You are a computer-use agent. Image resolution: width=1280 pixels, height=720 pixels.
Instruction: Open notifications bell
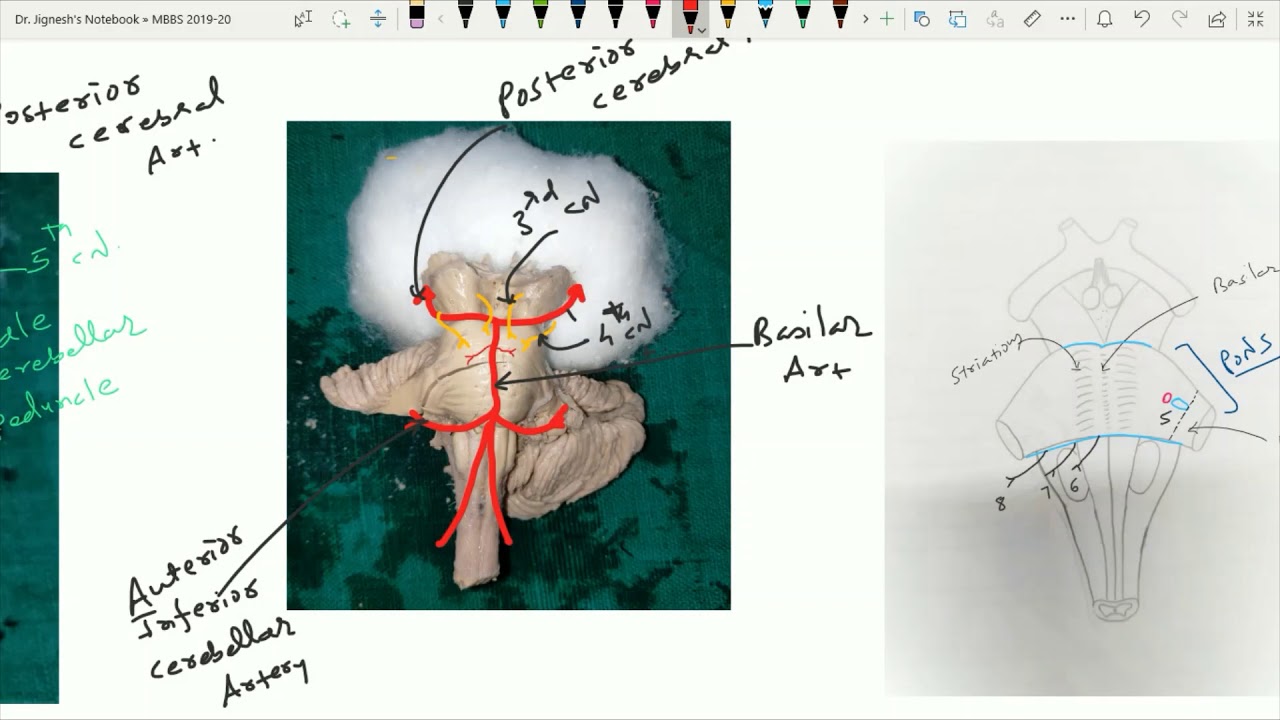[x=1105, y=19]
